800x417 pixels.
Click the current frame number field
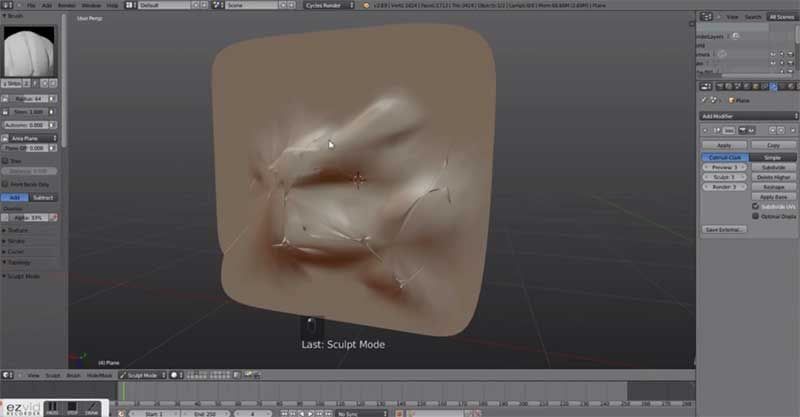tap(252, 413)
